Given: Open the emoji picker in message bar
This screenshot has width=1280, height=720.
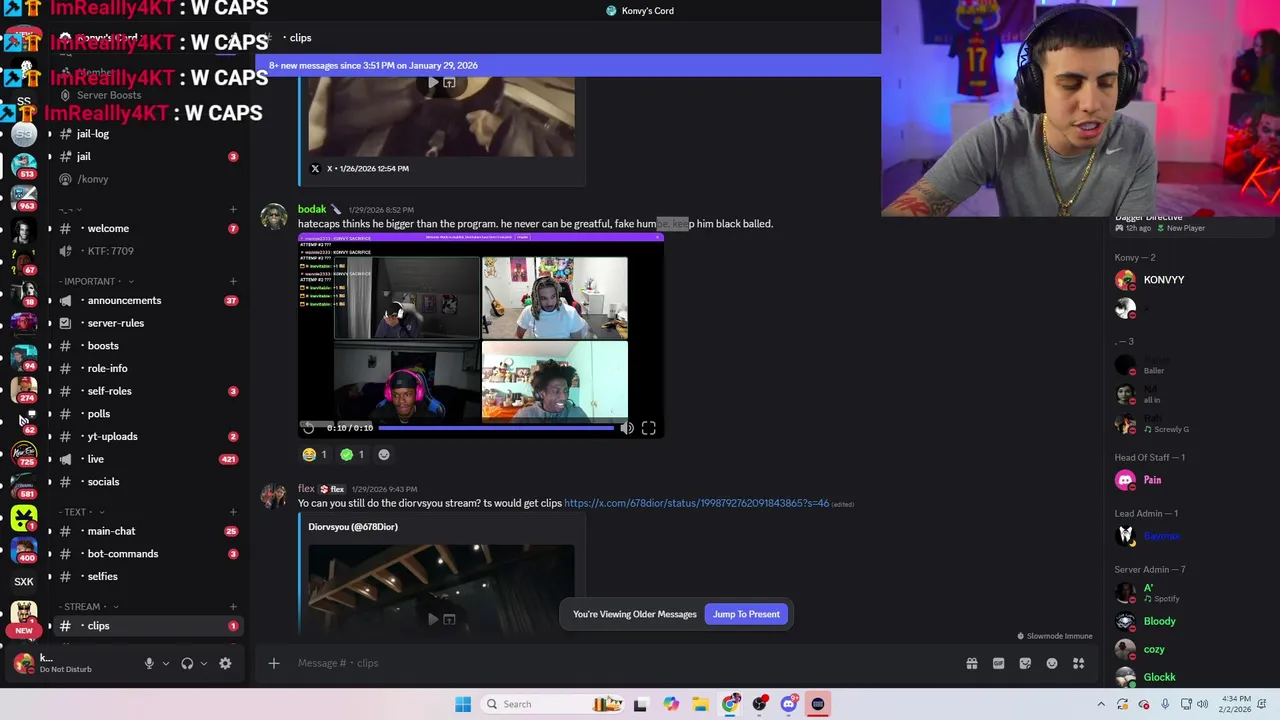Looking at the screenshot, I should 1052,663.
